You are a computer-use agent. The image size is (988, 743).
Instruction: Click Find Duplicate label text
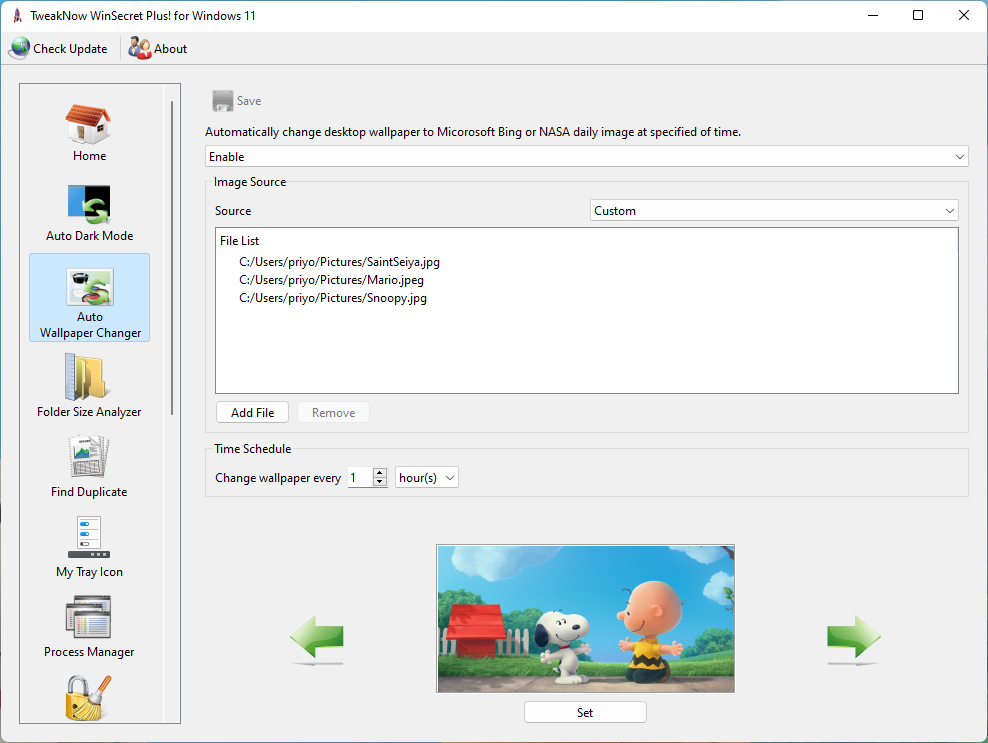(89, 492)
